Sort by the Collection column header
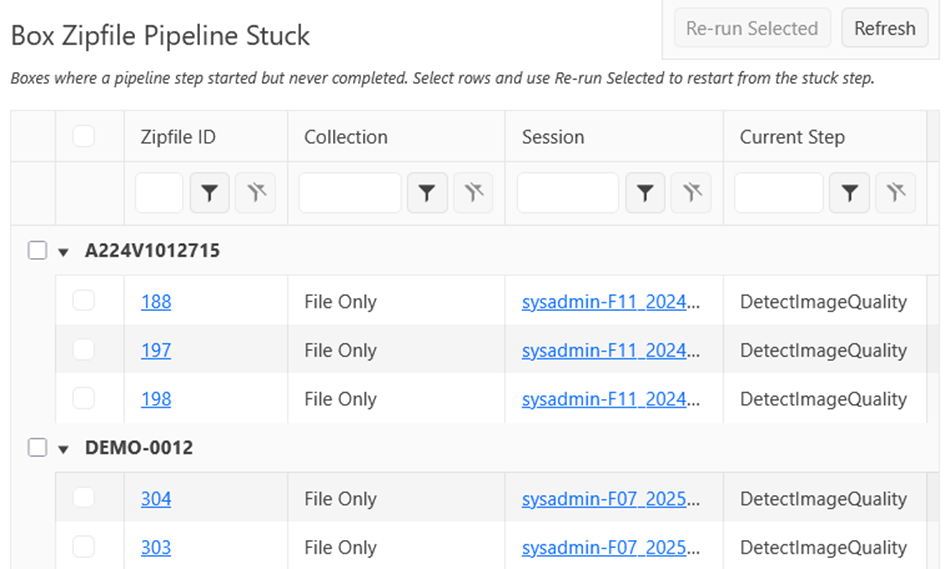The height and width of the screenshot is (569, 945). point(346,137)
